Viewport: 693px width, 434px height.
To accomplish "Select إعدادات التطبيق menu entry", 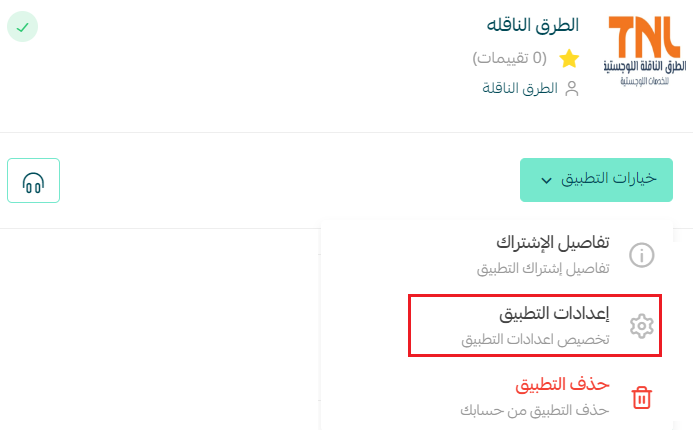I will tap(535, 326).
